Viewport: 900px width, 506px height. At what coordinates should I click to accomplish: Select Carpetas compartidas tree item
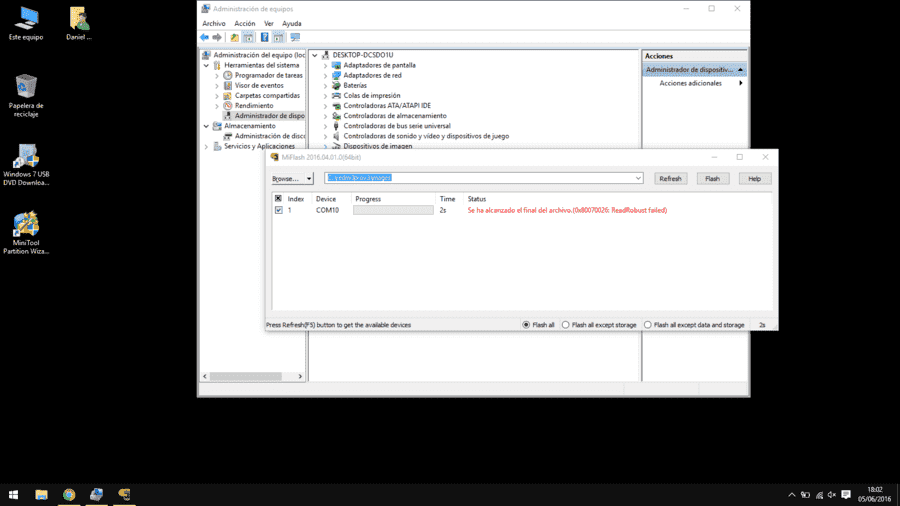267,96
